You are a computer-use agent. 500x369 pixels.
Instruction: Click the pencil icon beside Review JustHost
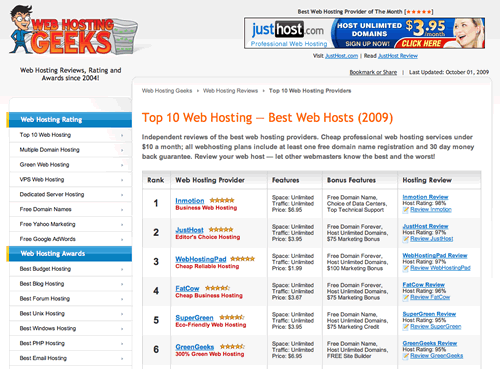click(406, 239)
